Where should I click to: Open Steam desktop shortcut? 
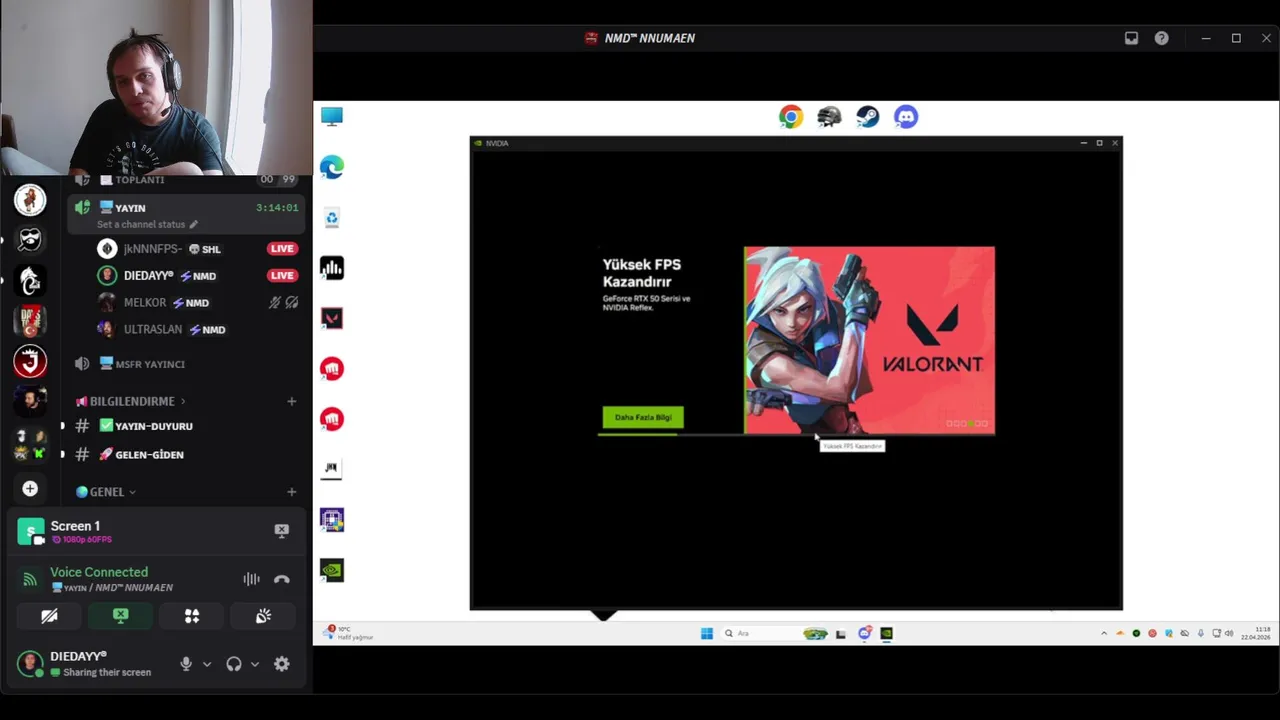[868, 117]
